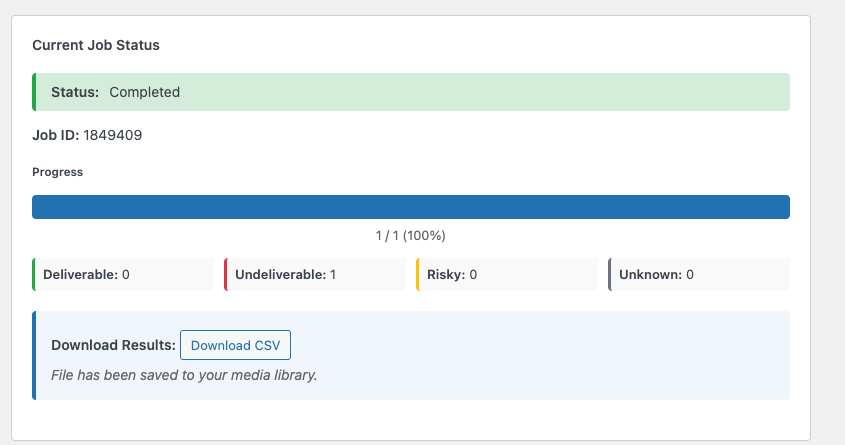Select the Unknown count box
Viewport: 845px width, 445px height.
pos(699,274)
